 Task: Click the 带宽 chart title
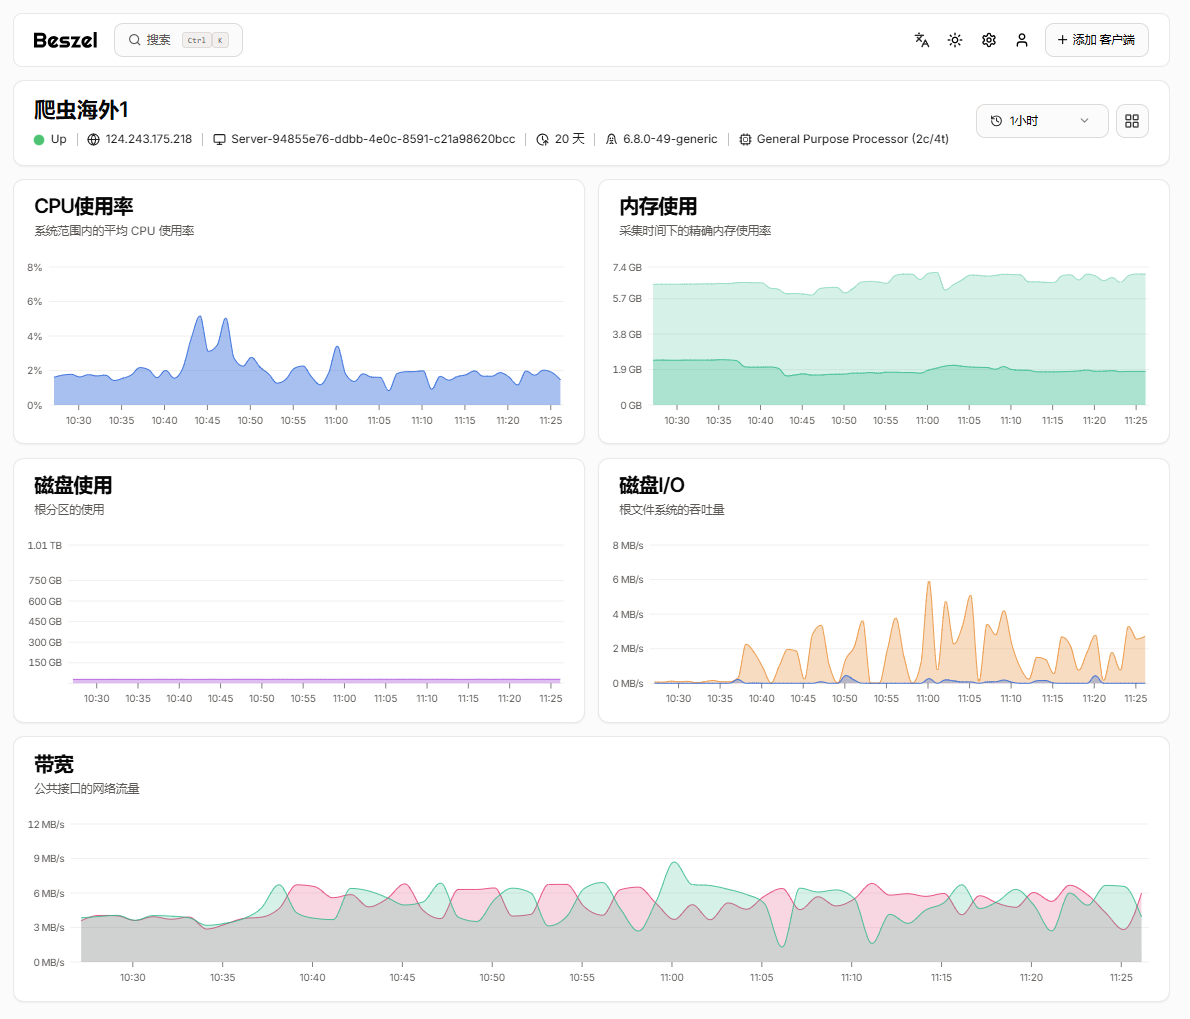(53, 764)
